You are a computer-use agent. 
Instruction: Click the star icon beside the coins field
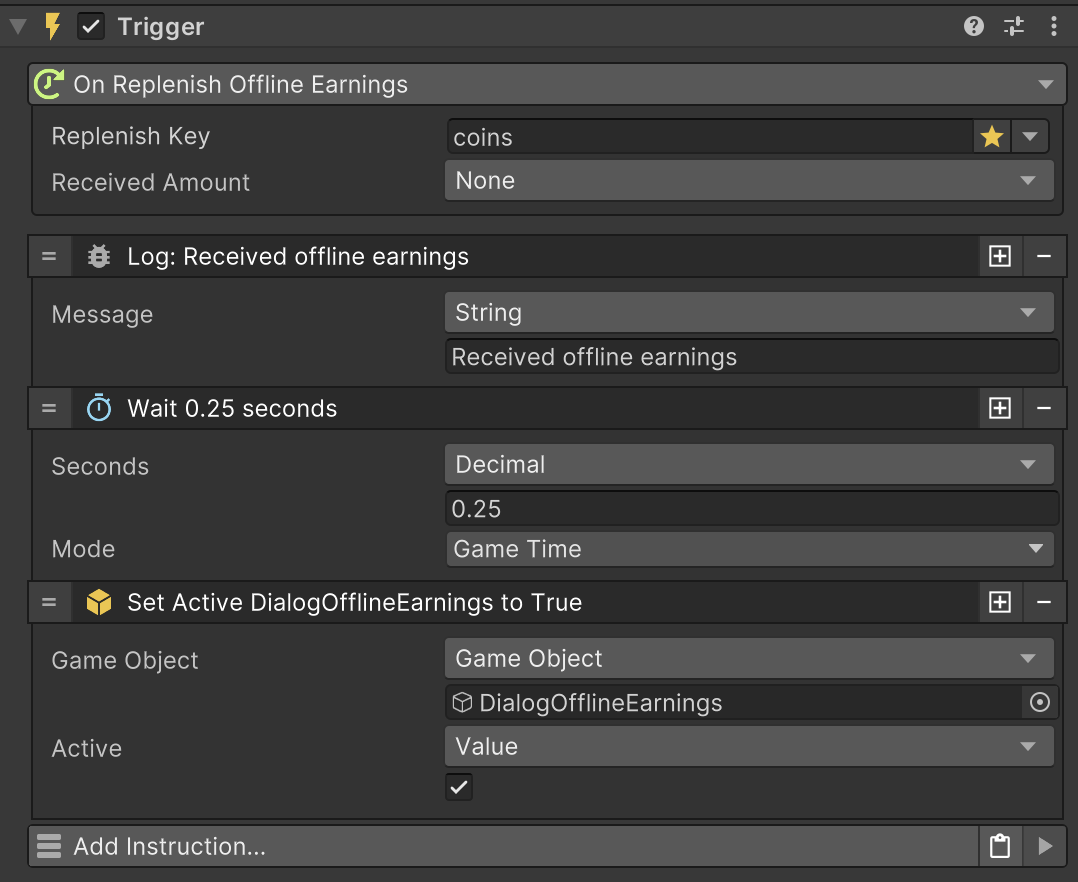(991, 137)
